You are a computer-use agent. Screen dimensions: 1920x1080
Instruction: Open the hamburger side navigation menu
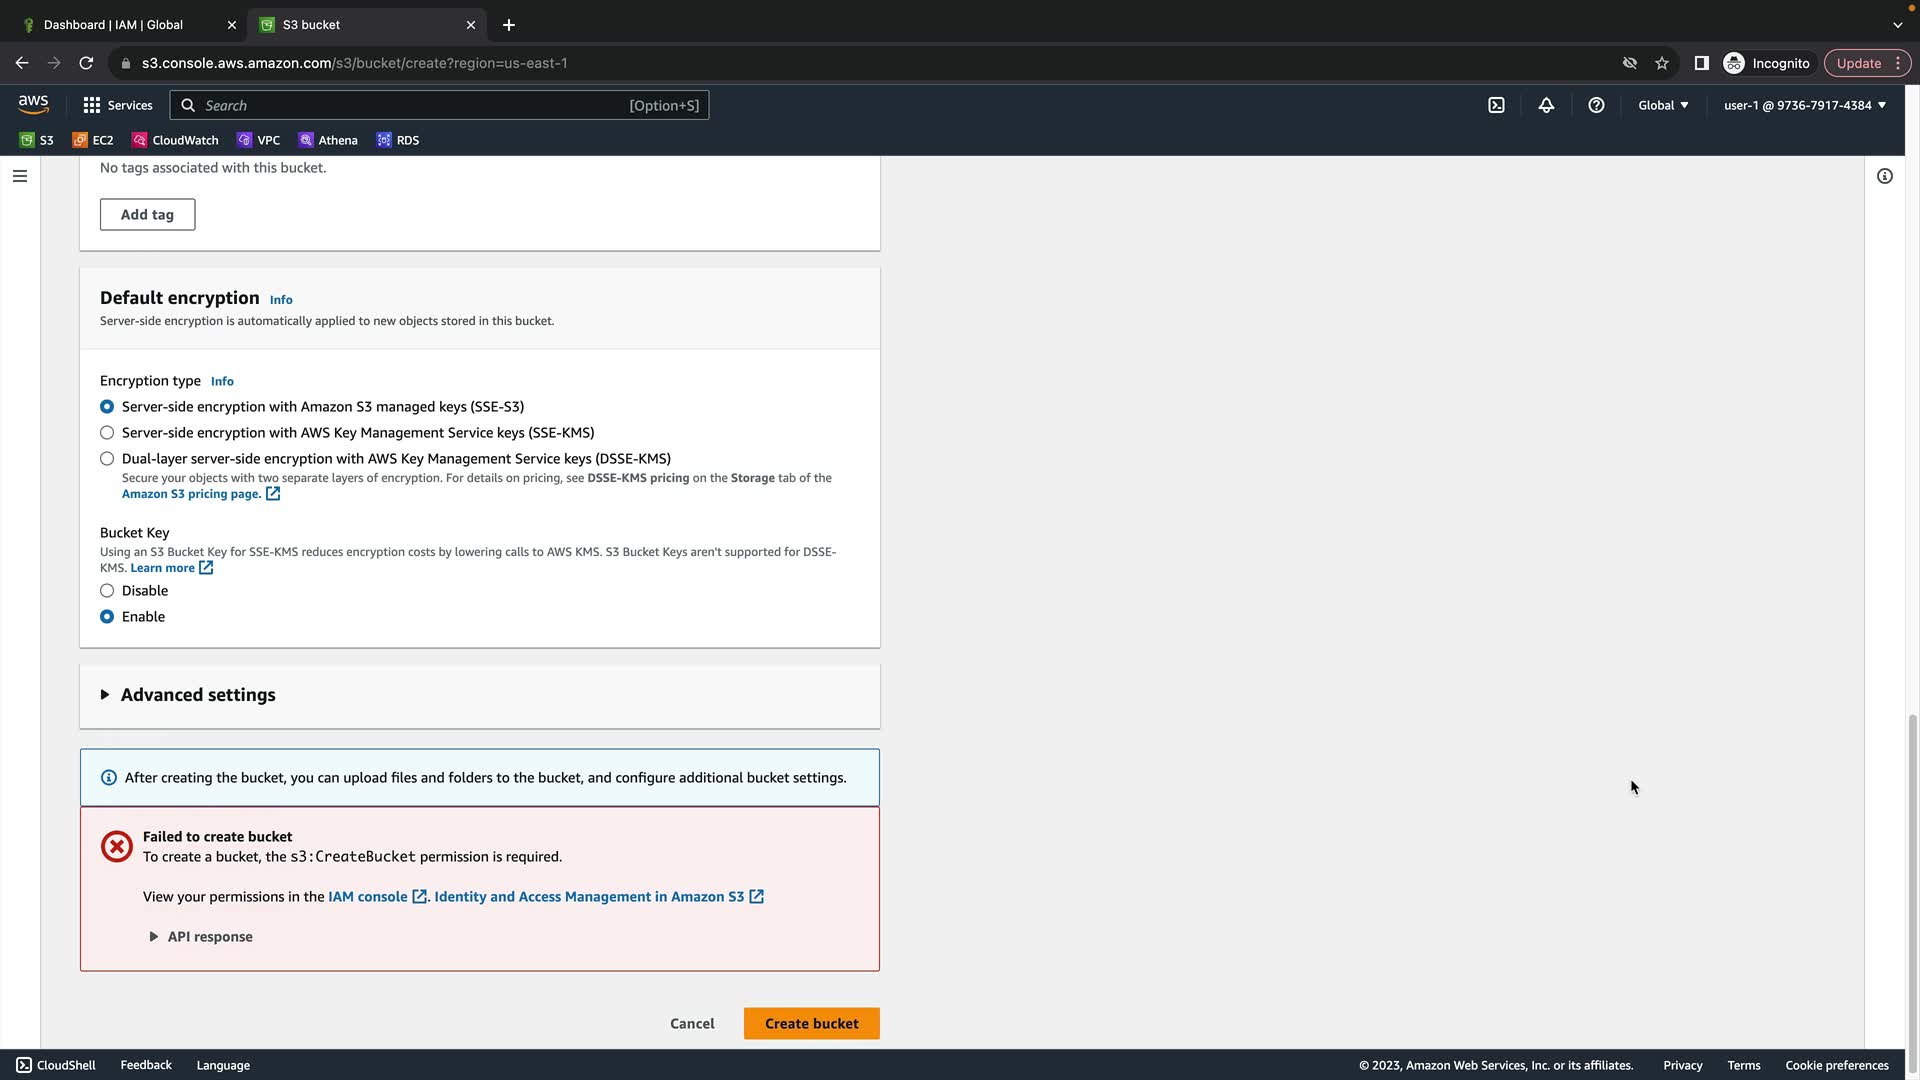click(x=20, y=176)
